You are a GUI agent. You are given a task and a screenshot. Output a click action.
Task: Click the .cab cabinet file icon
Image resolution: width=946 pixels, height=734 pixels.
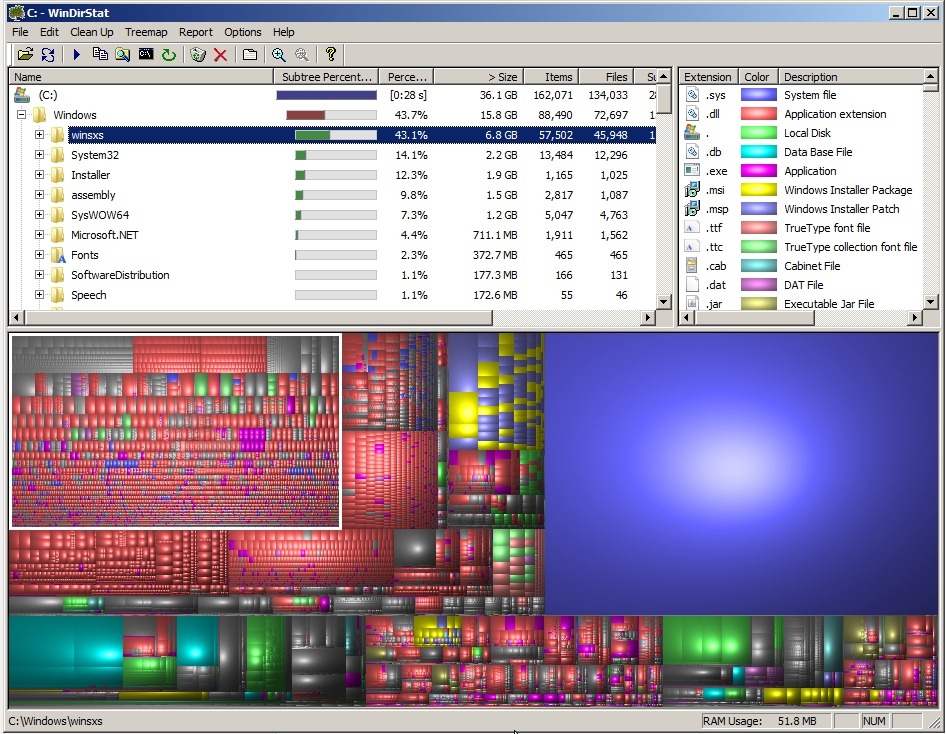coord(692,266)
